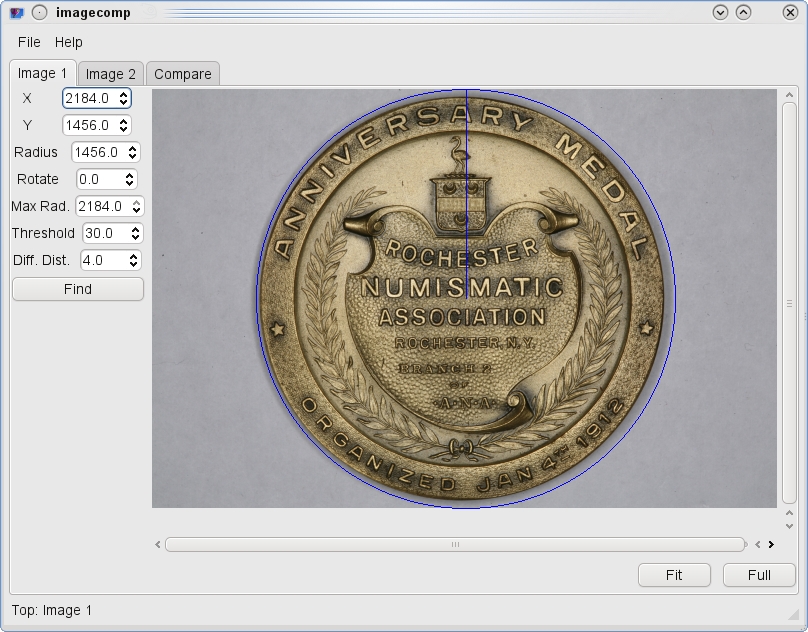Click the Max Rad. value field
Screen dimensions: 808x632
[104, 206]
